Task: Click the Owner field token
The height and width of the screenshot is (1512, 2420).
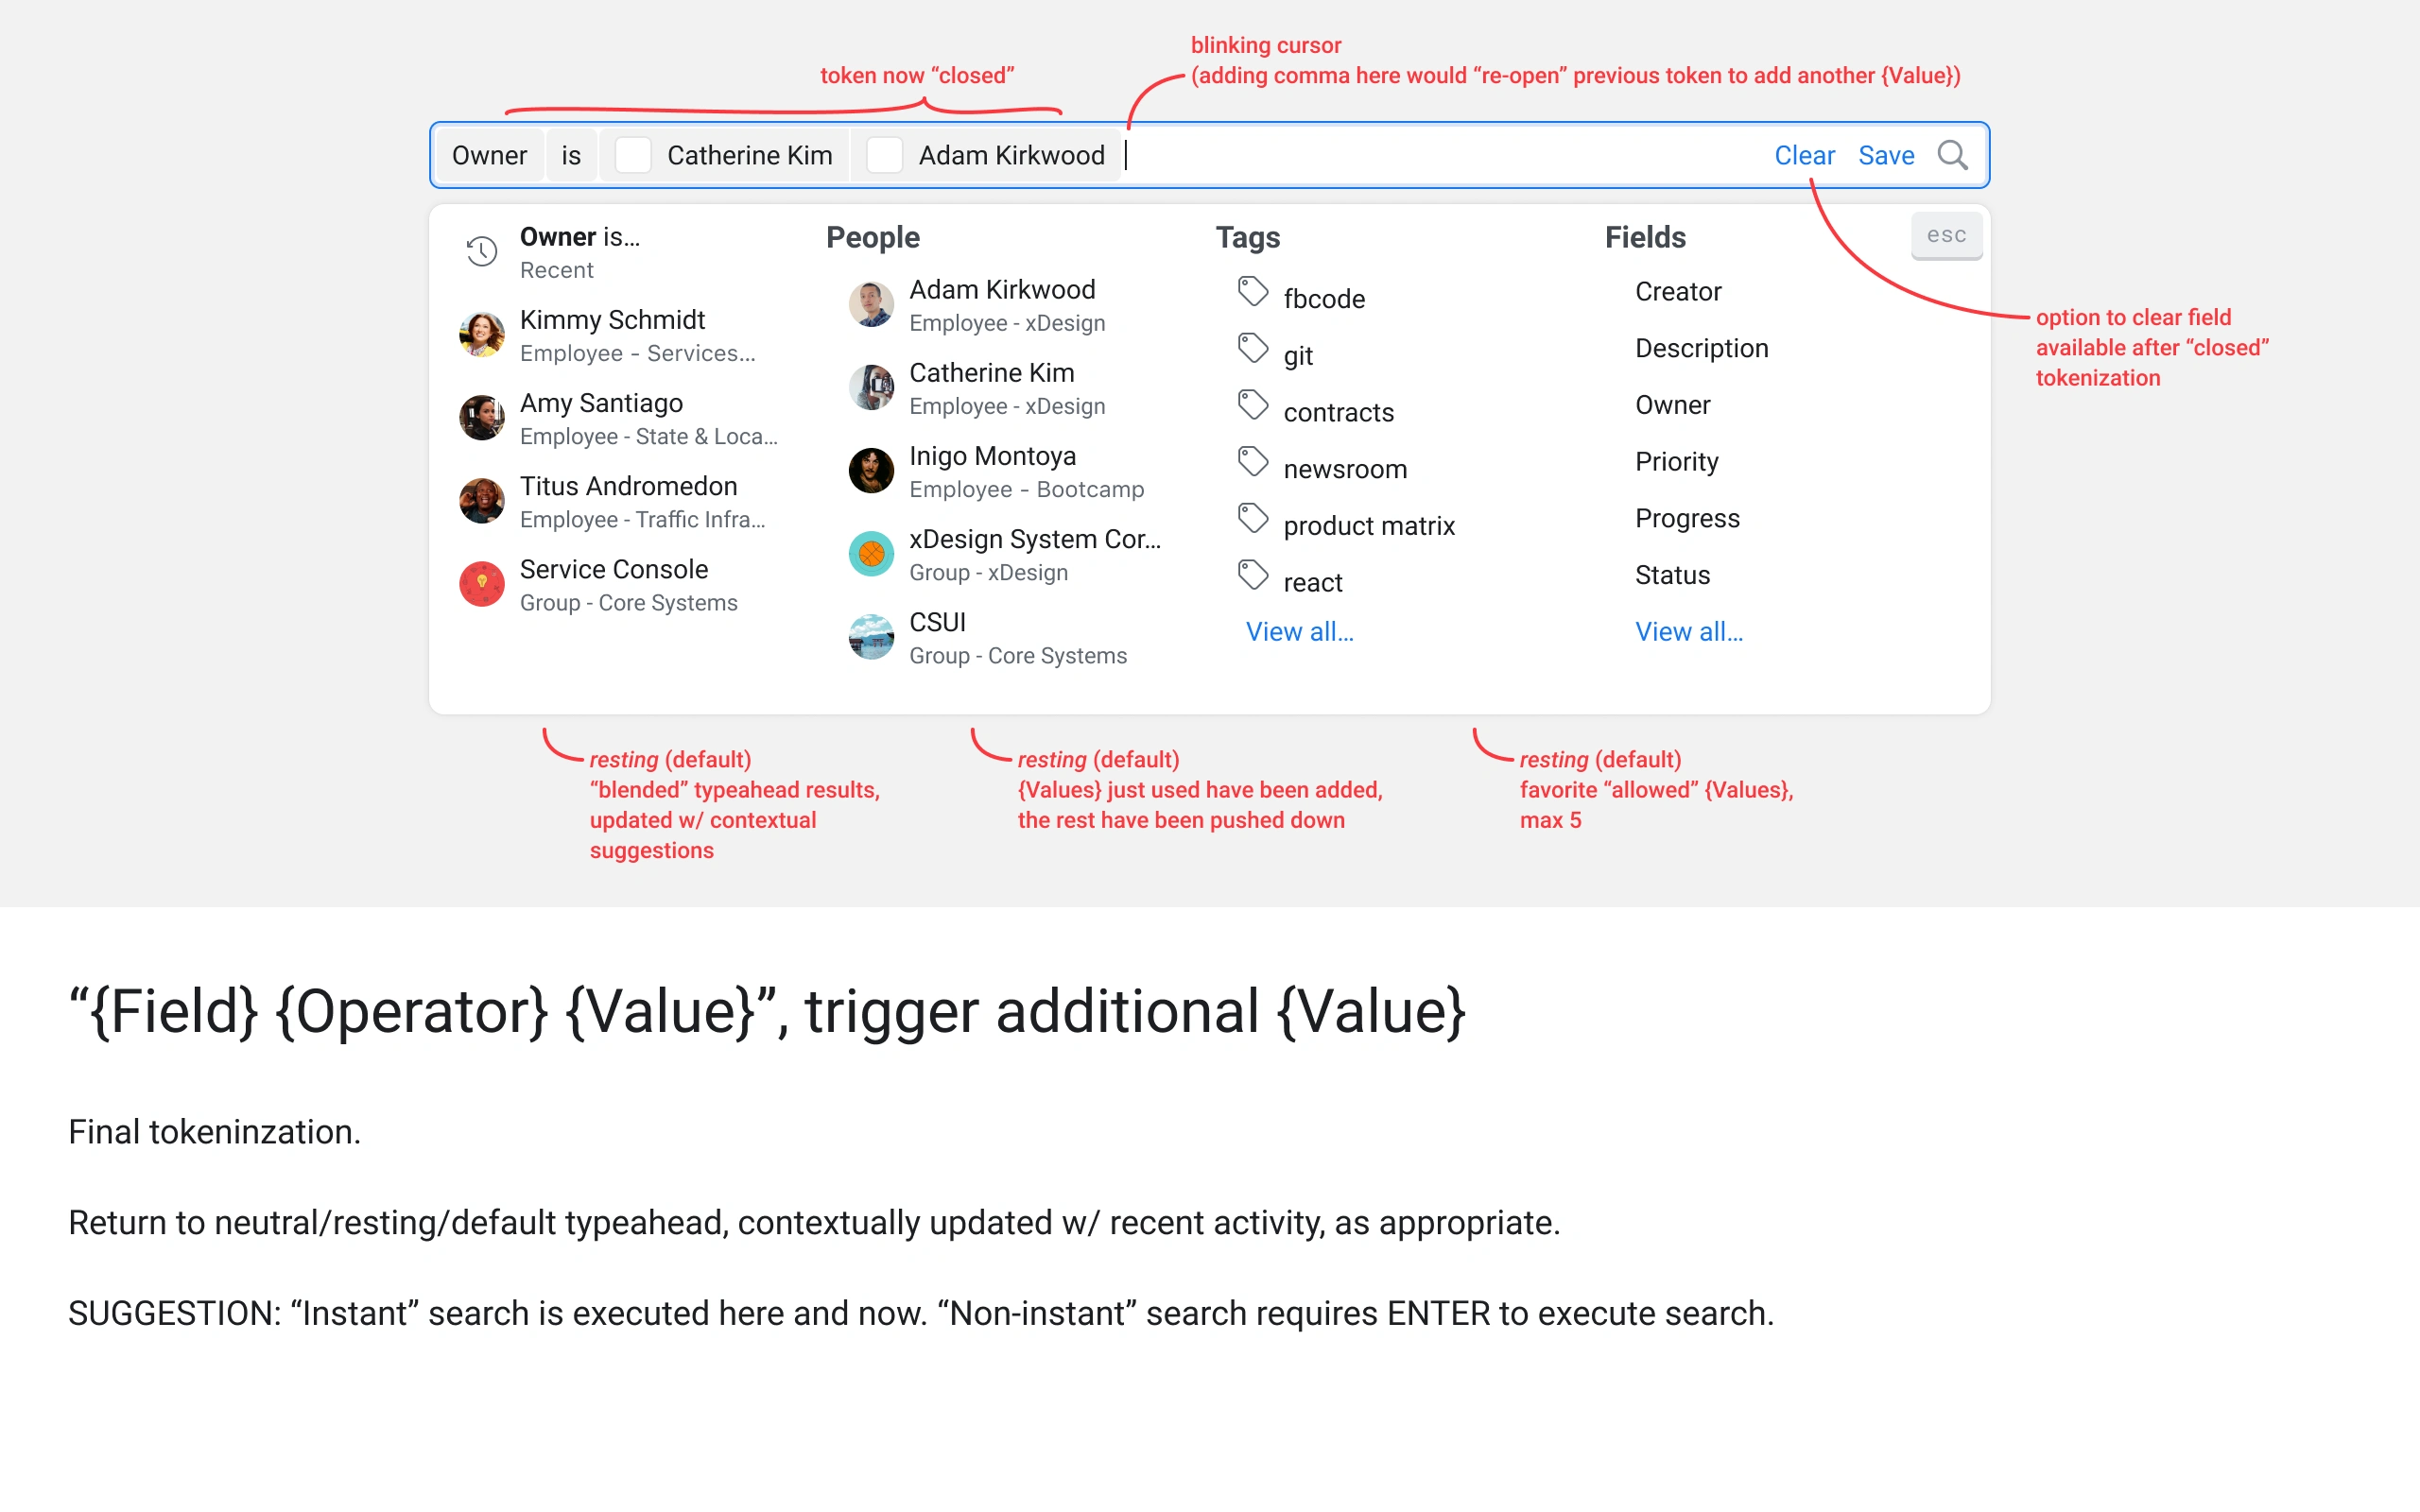Action: click(489, 155)
